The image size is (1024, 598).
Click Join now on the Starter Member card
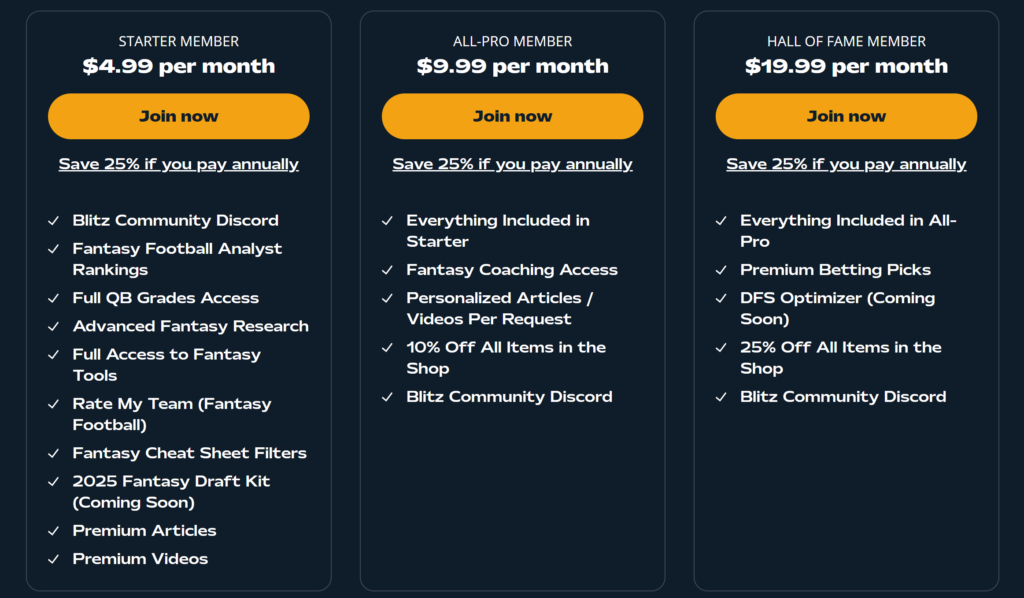178,116
